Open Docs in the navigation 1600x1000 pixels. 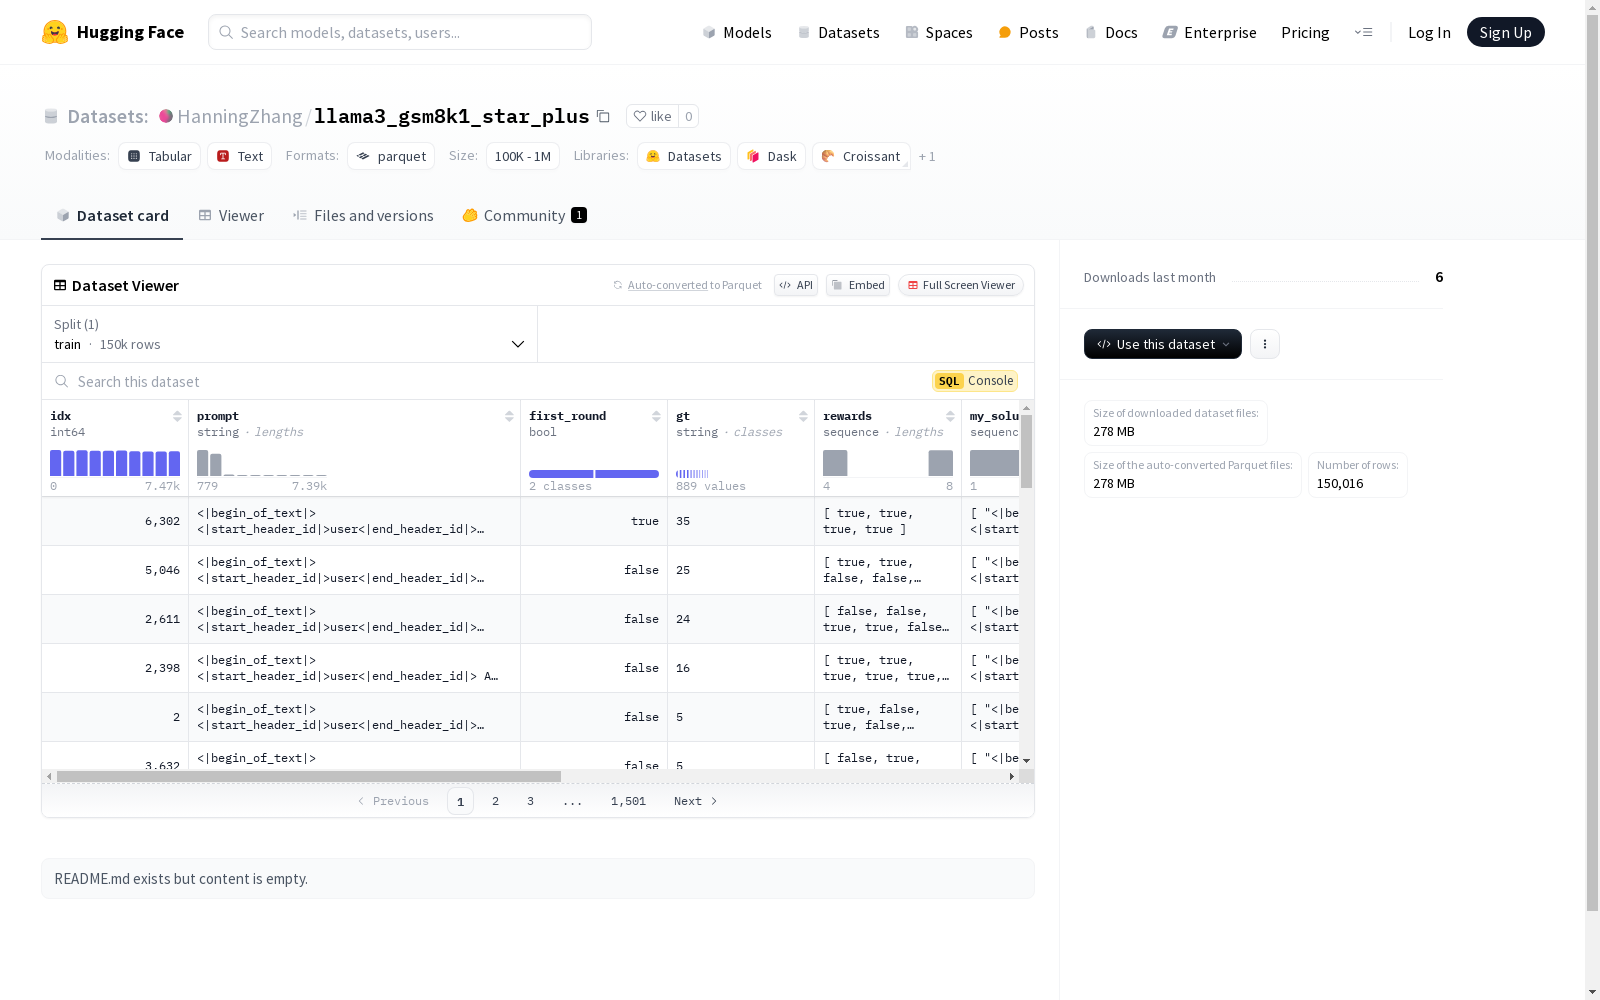click(1111, 32)
